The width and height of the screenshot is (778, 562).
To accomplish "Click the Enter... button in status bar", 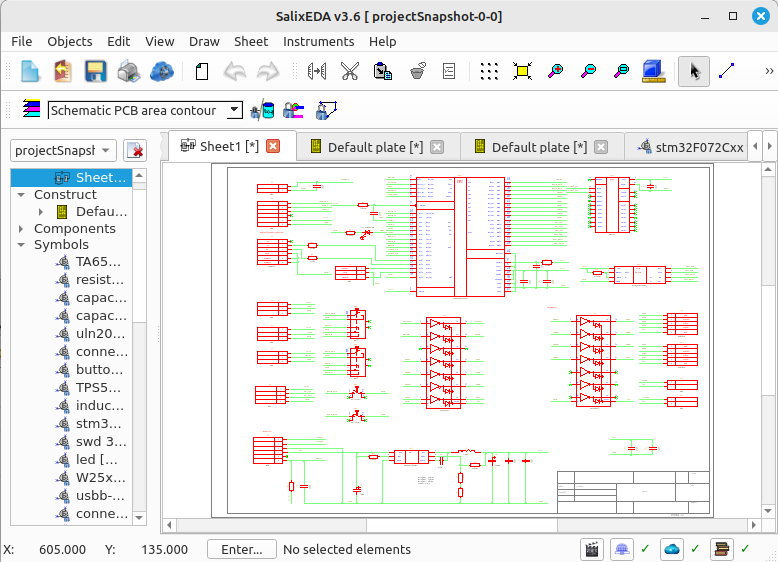I will 242,550.
